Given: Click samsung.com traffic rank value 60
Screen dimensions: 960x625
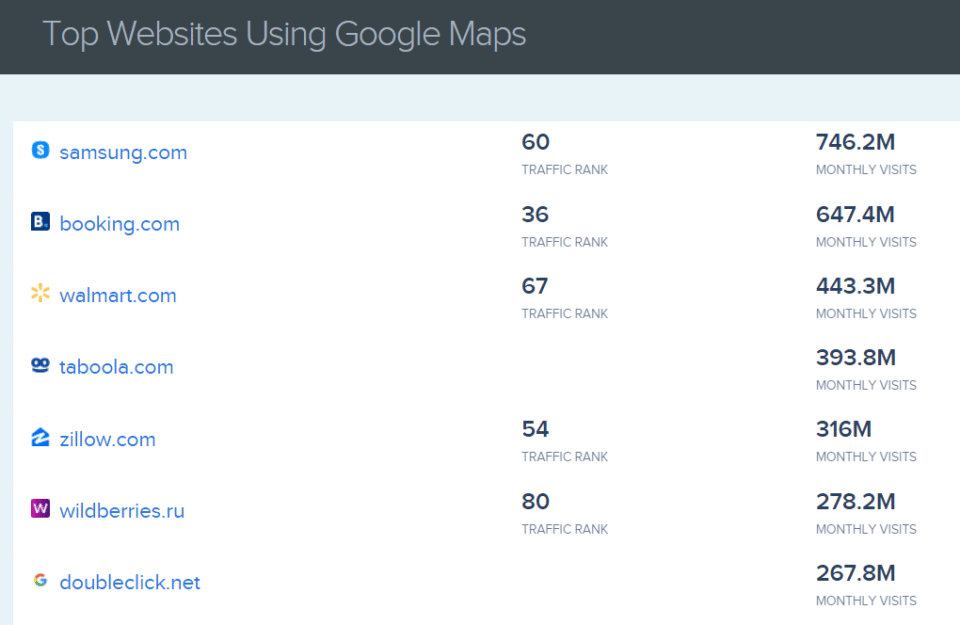Looking at the screenshot, I should (x=536, y=142).
